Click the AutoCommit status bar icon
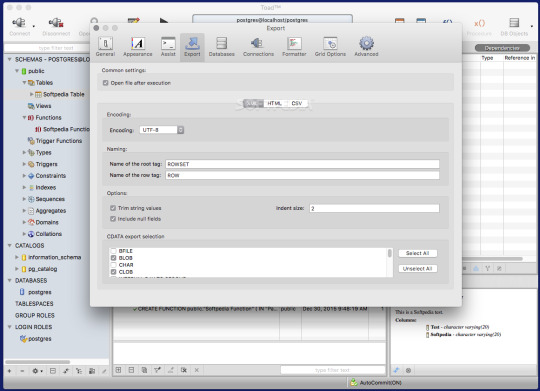 [354, 382]
